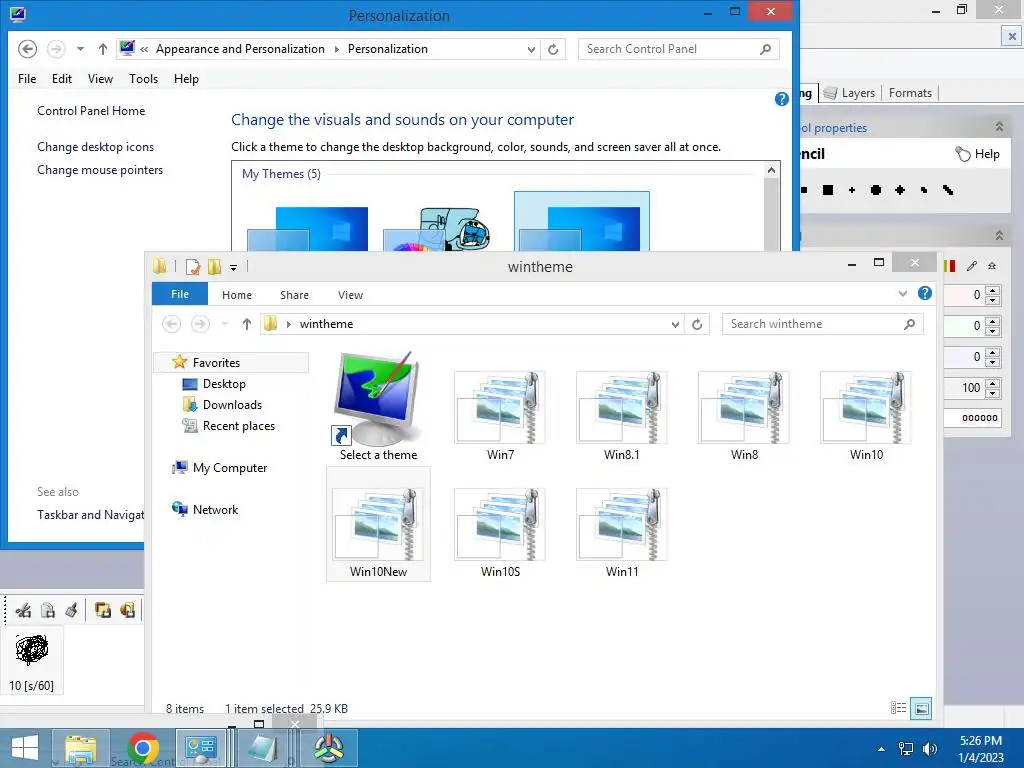
Task: Open Chrome from the taskbar
Action: 143,748
